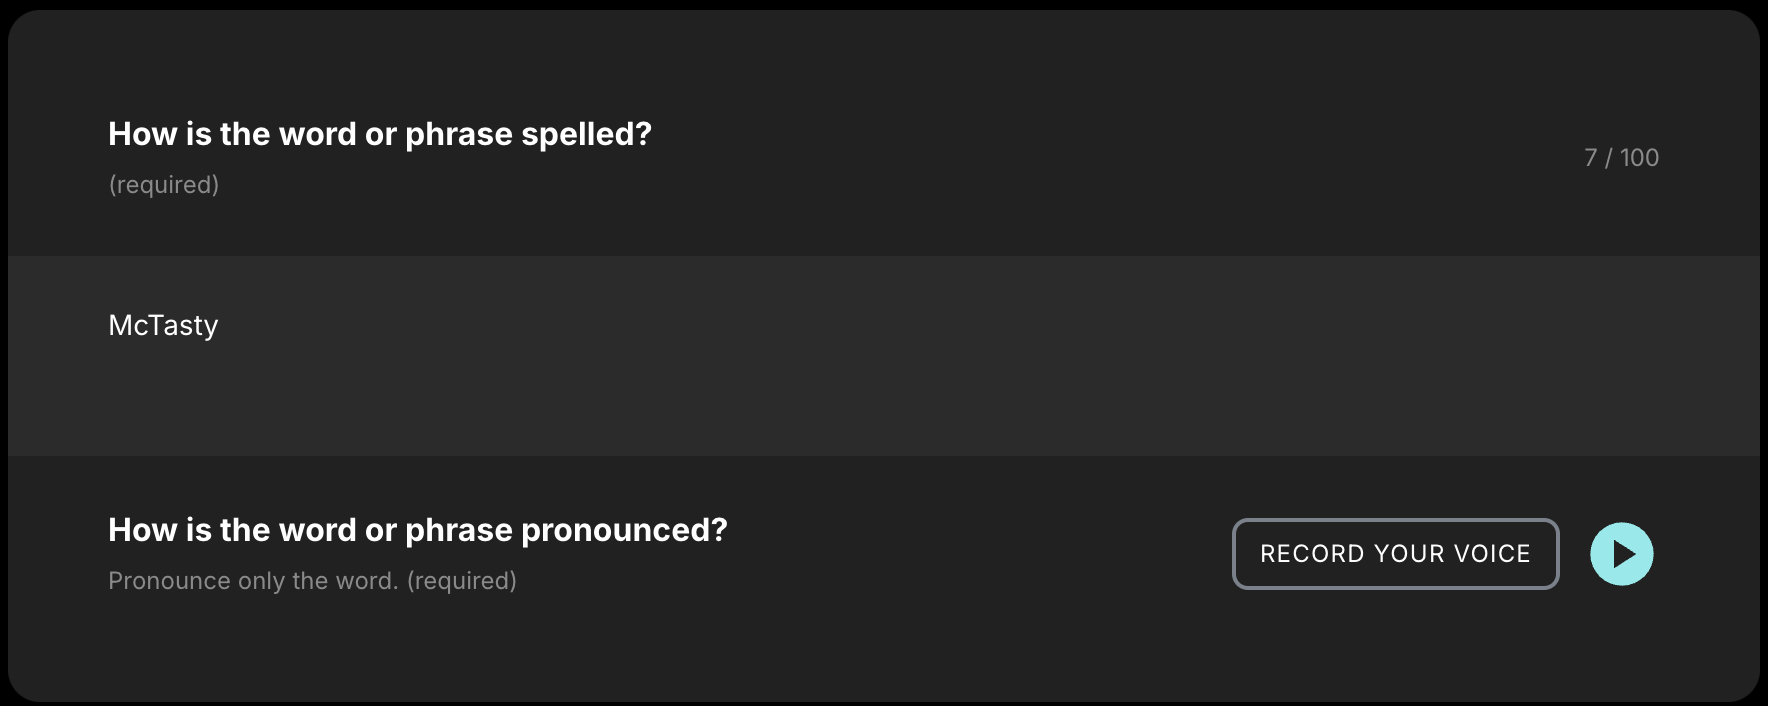This screenshot has height=706, width=1768.
Task: Start voice recording for the pronunciation
Action: [x=1395, y=554]
